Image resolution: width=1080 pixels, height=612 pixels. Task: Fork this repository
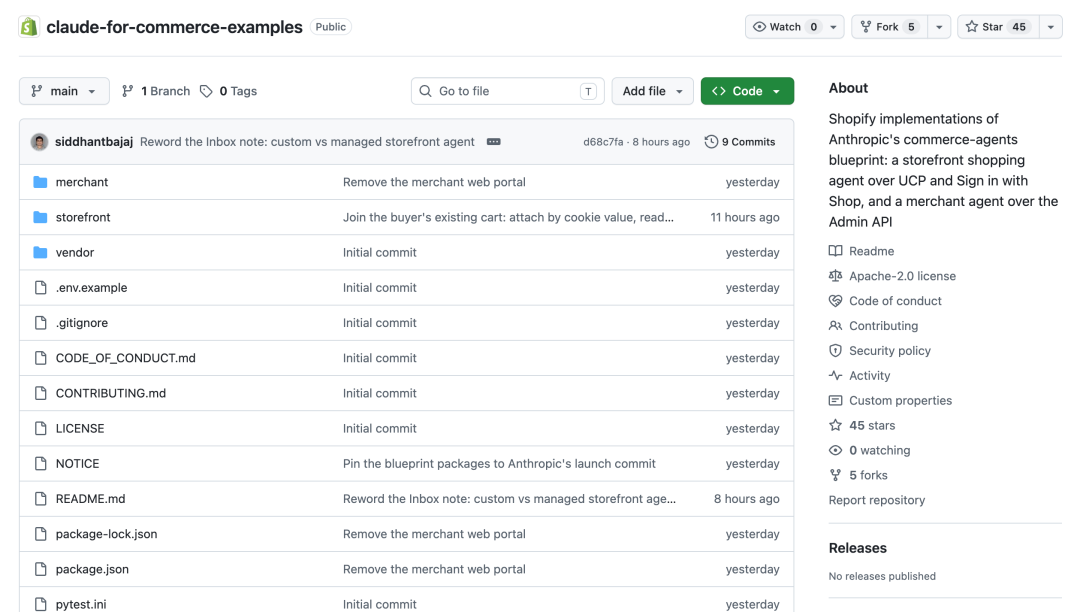889,27
